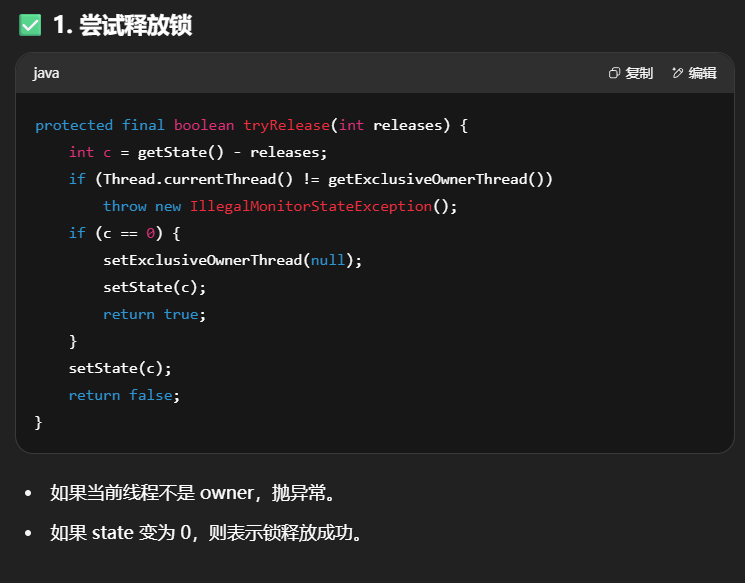The image size is (745, 583).
Task: Click the copy icon in code header
Action: coord(615,73)
